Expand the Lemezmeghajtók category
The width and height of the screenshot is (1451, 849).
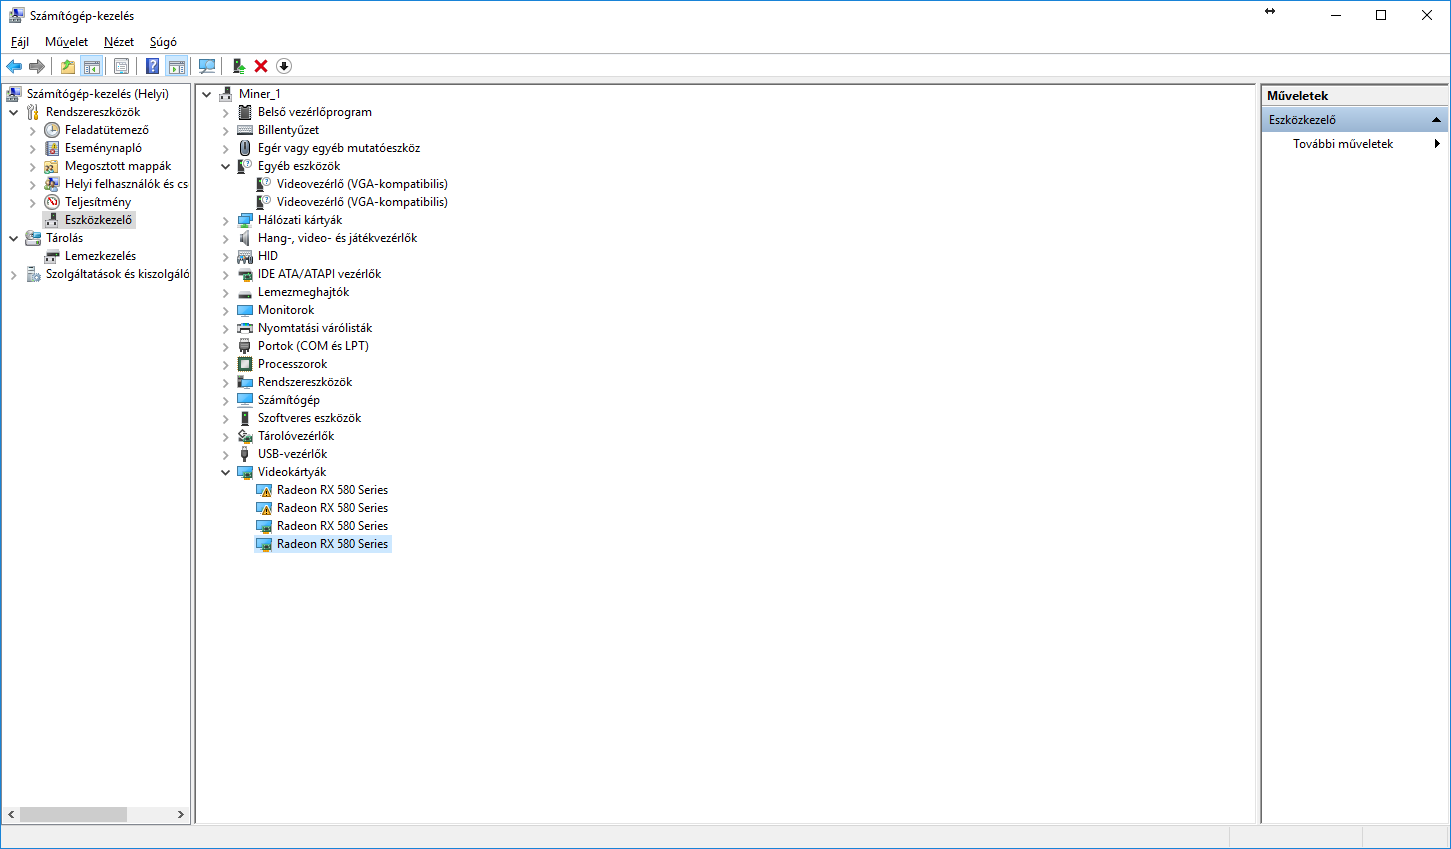tap(226, 292)
